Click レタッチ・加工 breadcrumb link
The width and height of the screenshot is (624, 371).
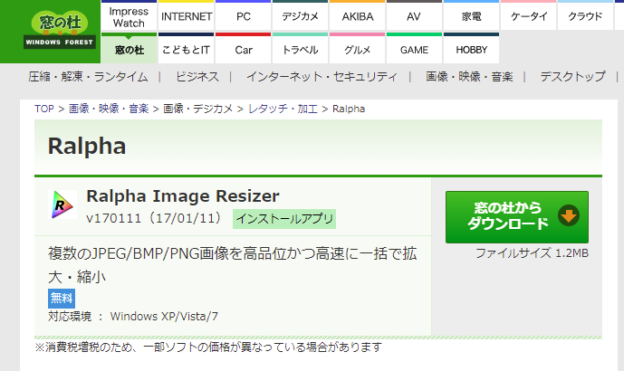tap(283, 109)
